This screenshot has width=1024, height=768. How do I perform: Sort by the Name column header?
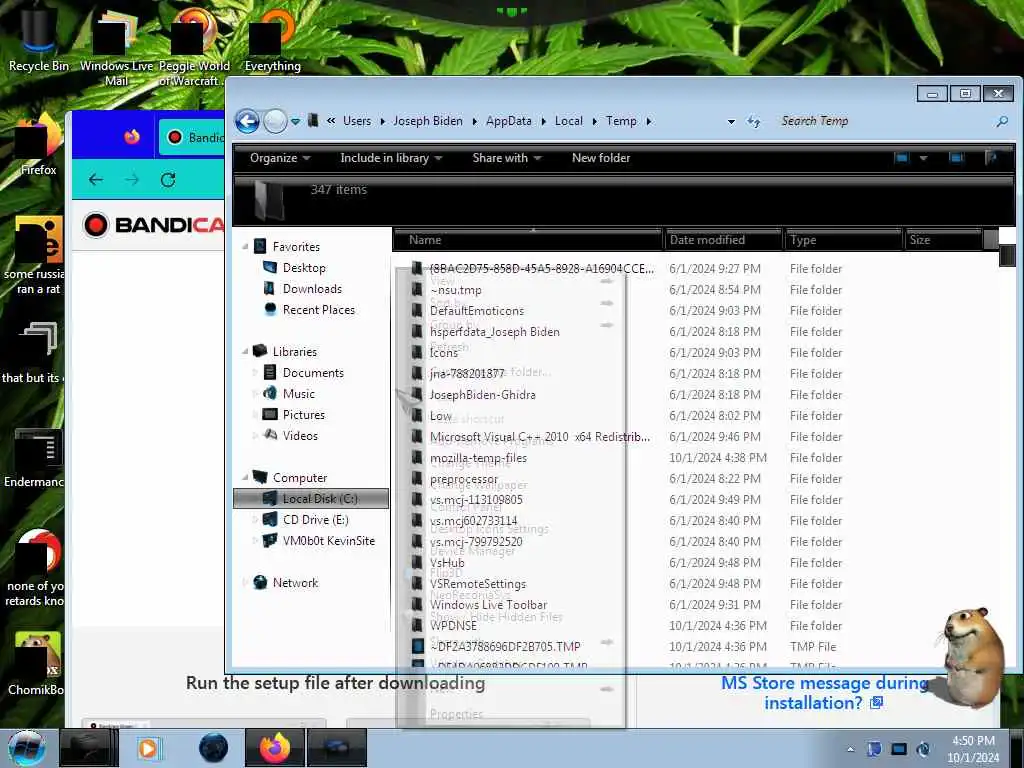(528, 240)
